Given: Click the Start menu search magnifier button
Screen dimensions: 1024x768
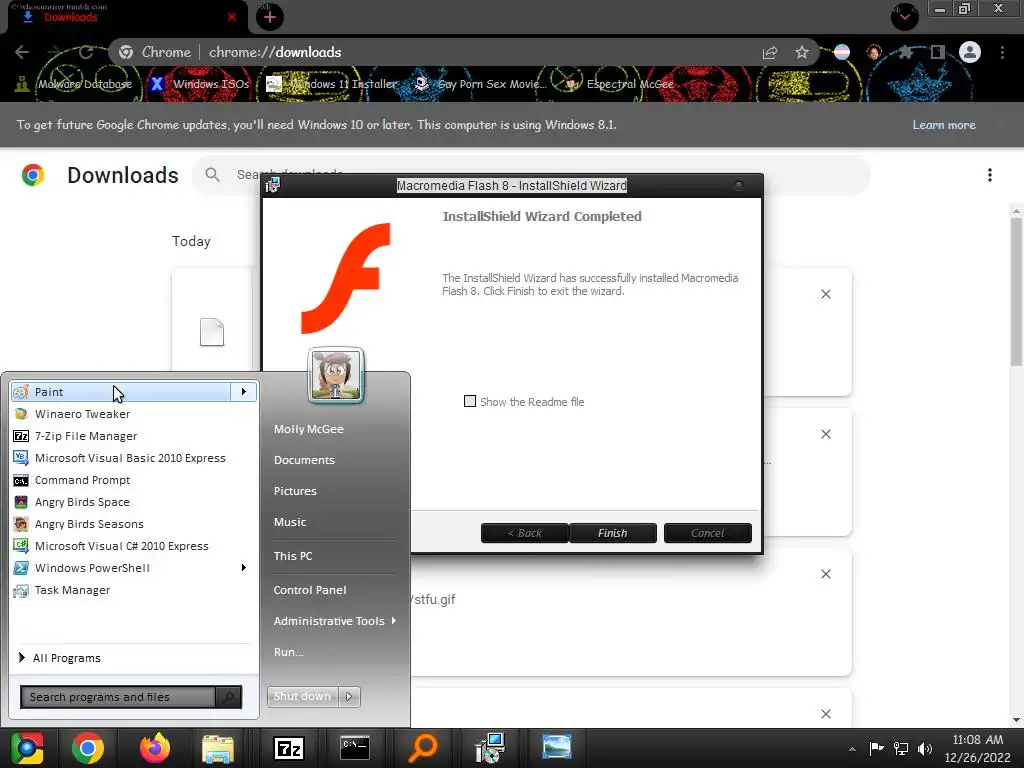Looking at the screenshot, I should pos(229,697).
